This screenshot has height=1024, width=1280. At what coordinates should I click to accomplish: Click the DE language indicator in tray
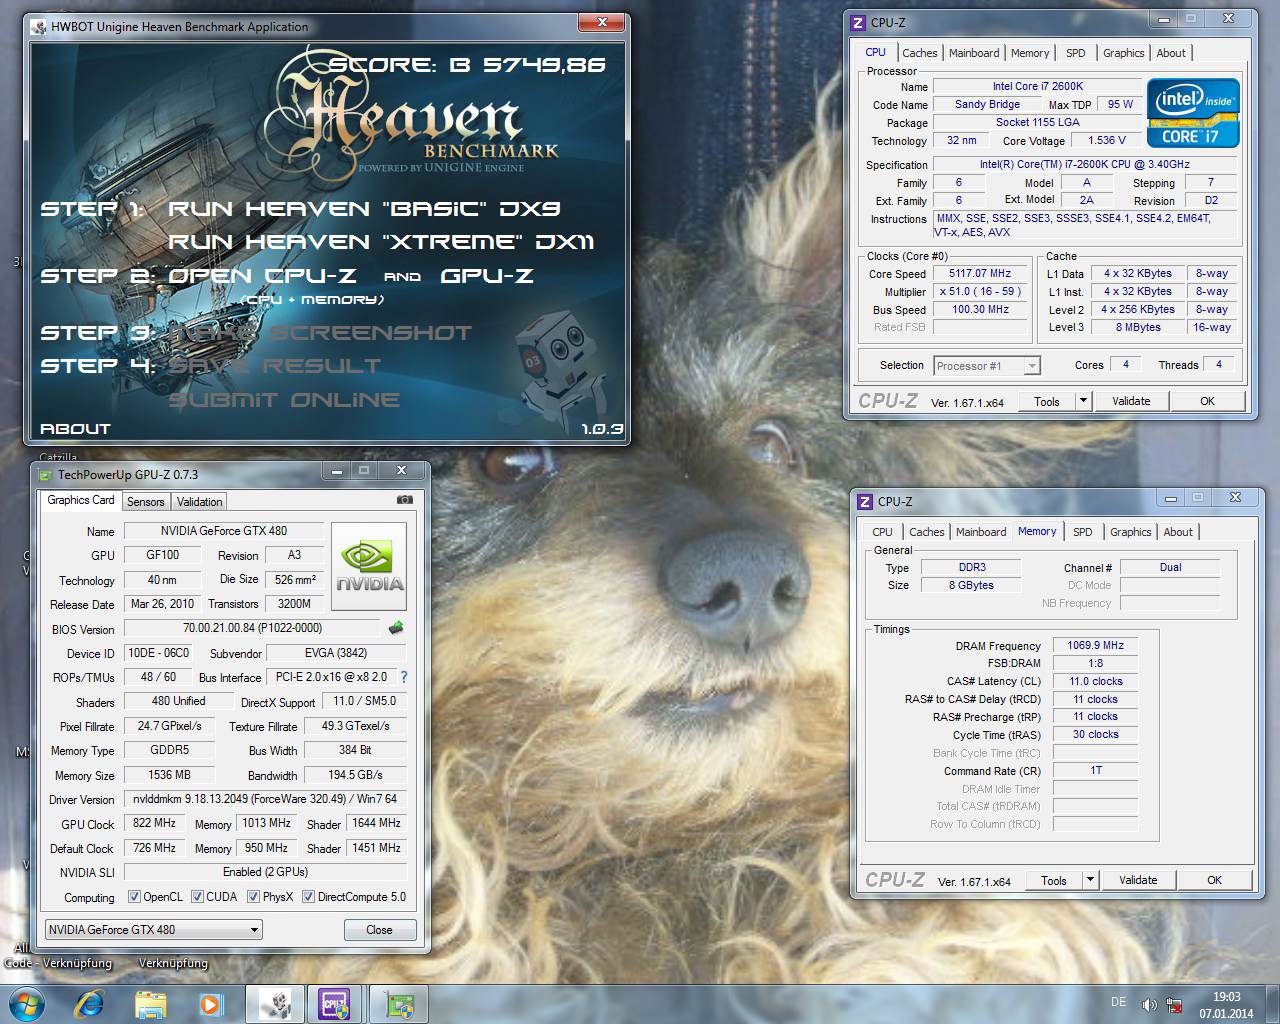click(1118, 1002)
